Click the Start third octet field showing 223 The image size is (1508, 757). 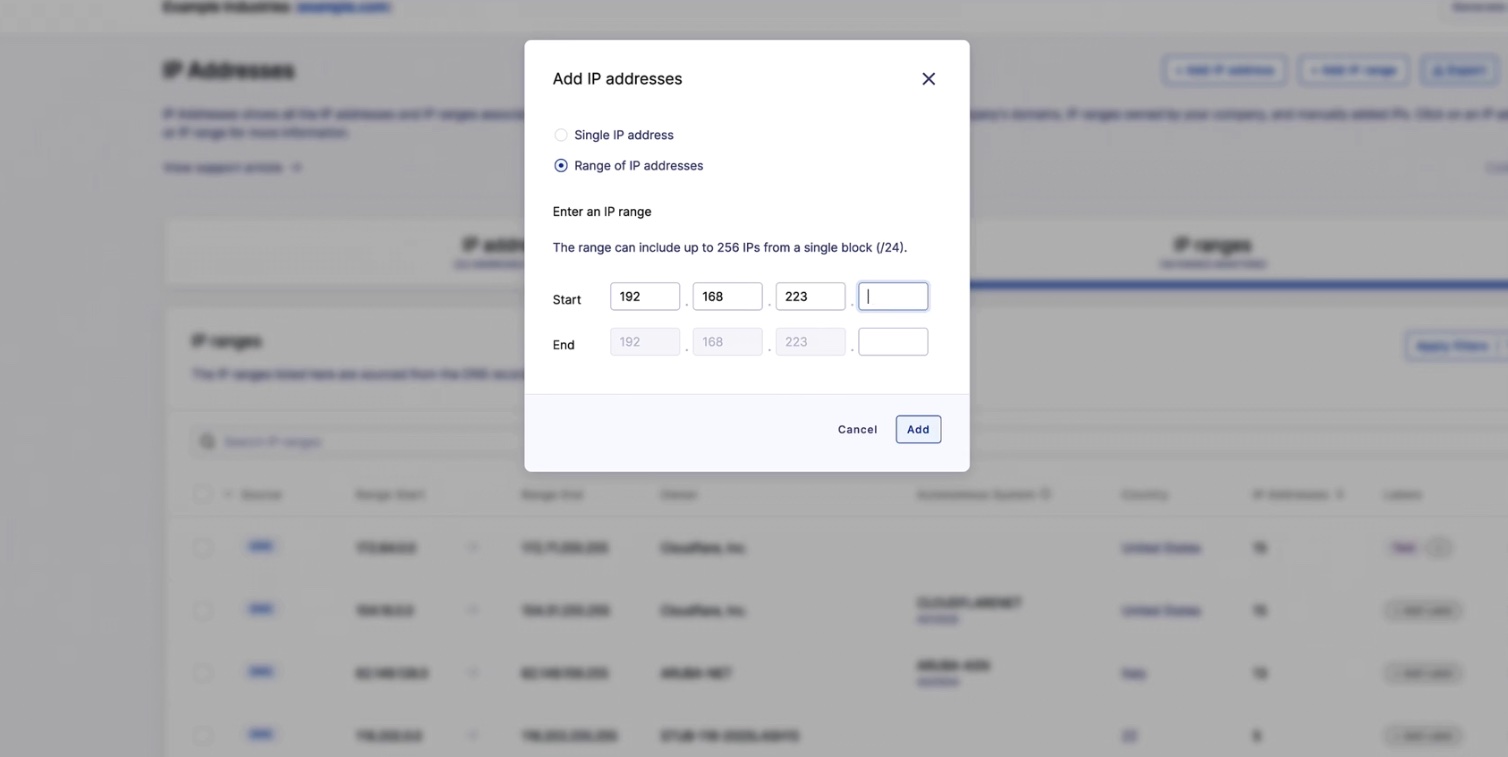click(x=810, y=296)
